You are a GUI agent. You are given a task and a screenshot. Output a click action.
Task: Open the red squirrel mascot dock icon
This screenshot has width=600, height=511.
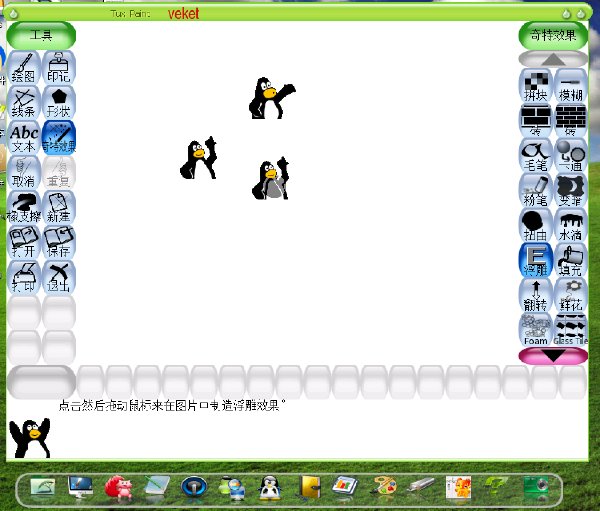[119, 487]
